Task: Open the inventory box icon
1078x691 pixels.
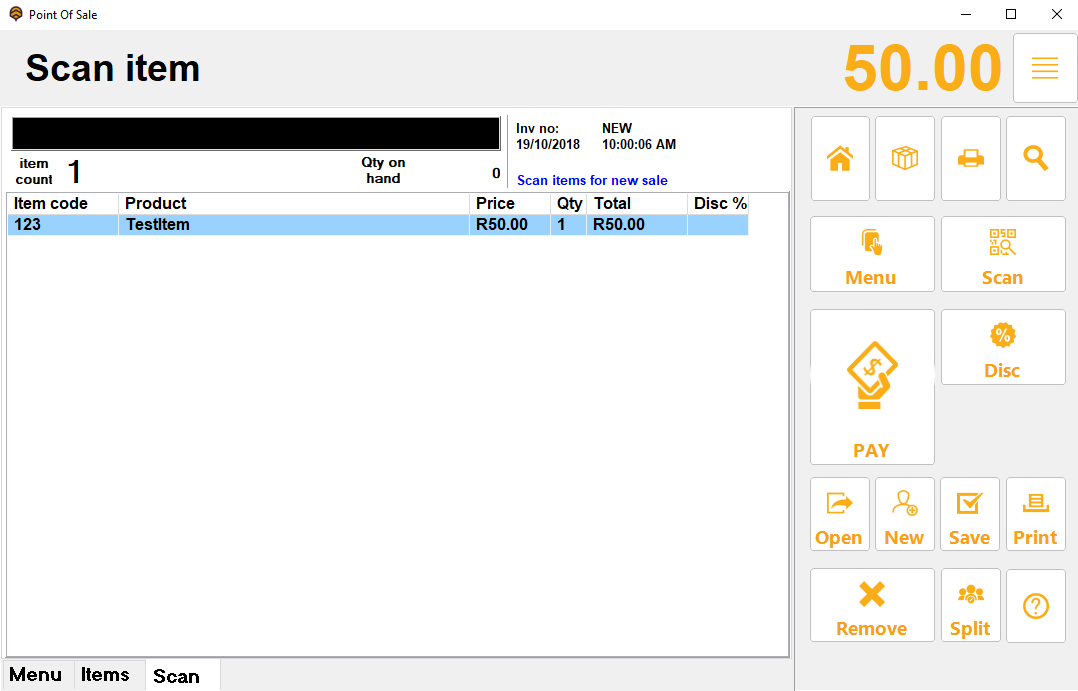Action: pyautogui.click(x=905, y=159)
